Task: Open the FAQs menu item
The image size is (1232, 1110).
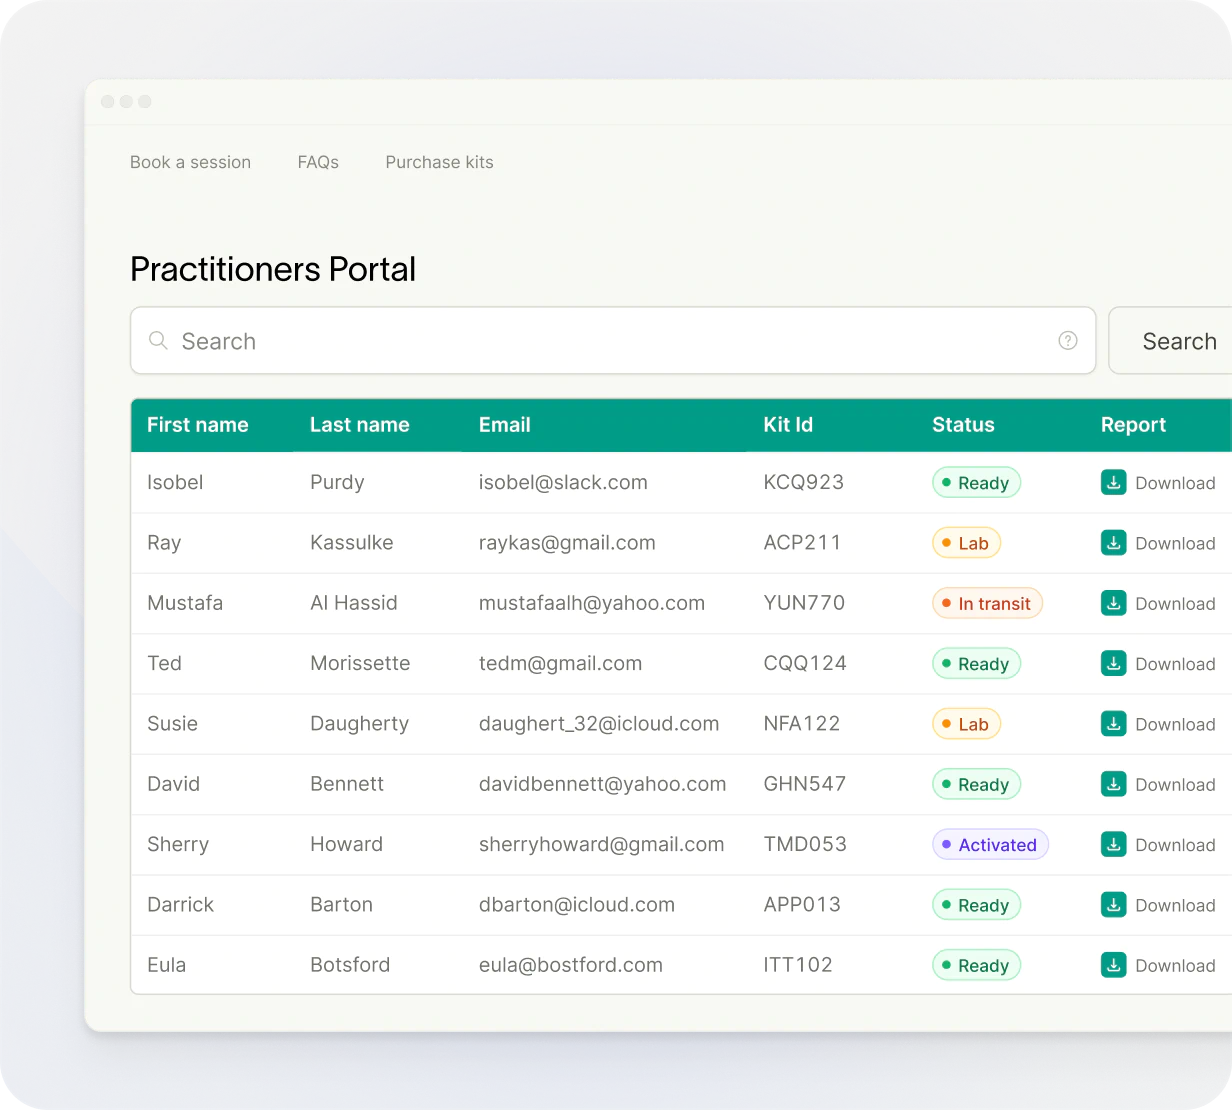Action: point(318,162)
